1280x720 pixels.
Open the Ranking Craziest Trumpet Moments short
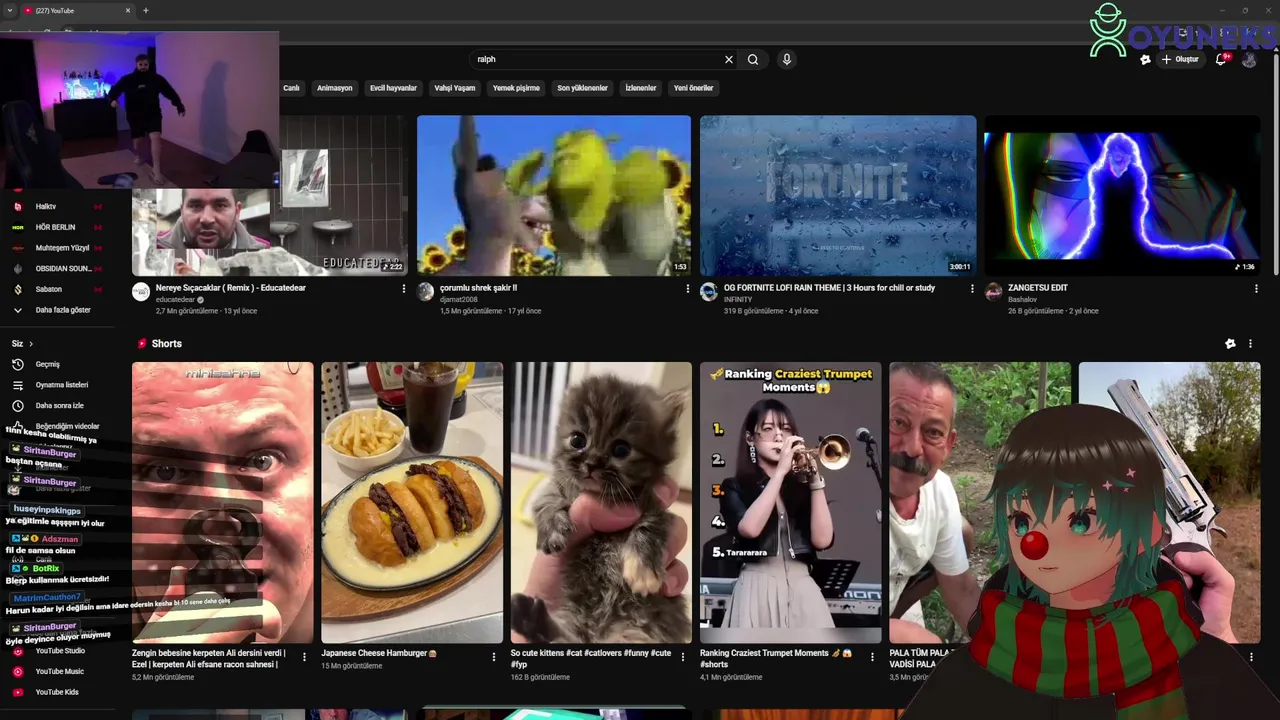pos(790,503)
